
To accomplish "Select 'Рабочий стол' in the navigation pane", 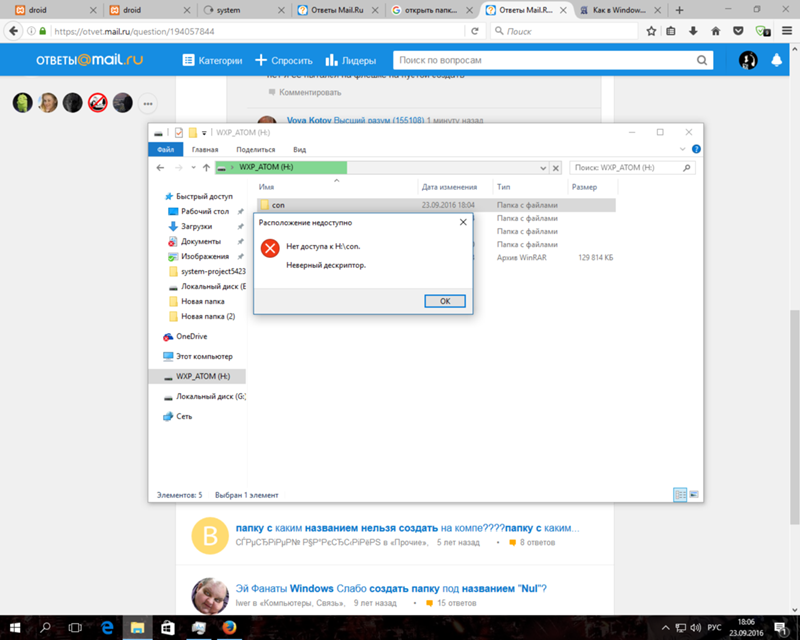I will click(x=205, y=211).
